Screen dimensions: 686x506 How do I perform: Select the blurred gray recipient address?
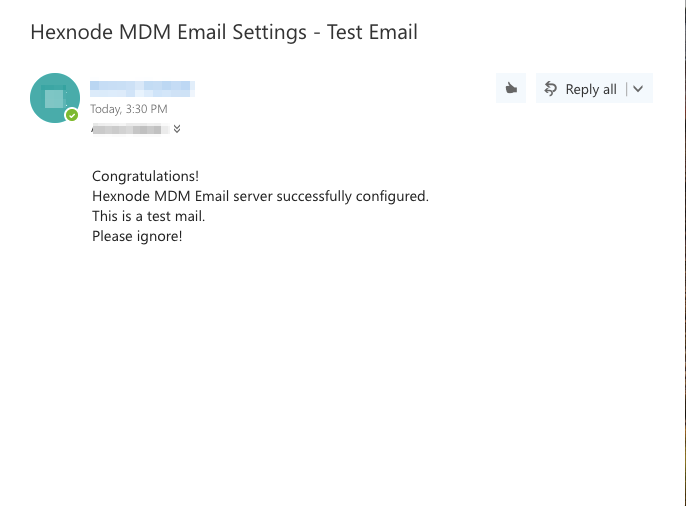click(130, 129)
